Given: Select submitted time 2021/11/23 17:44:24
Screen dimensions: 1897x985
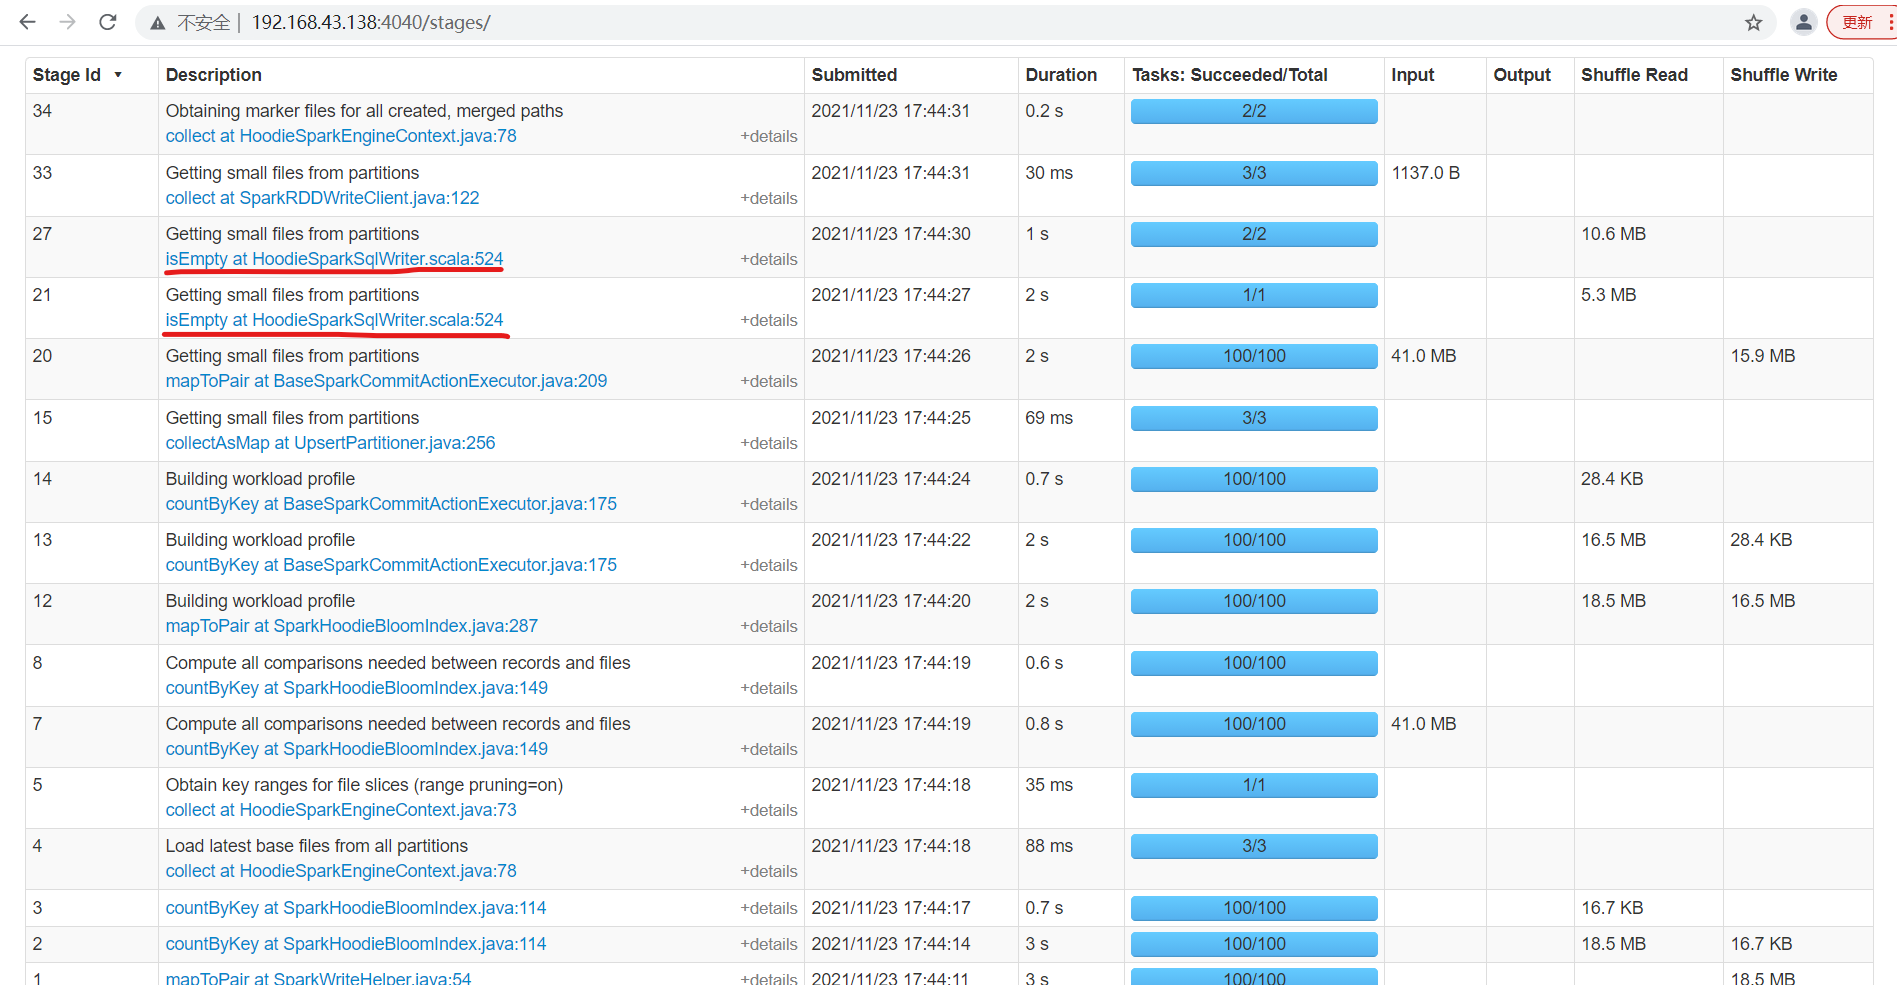Looking at the screenshot, I should pyautogui.click(x=891, y=479).
